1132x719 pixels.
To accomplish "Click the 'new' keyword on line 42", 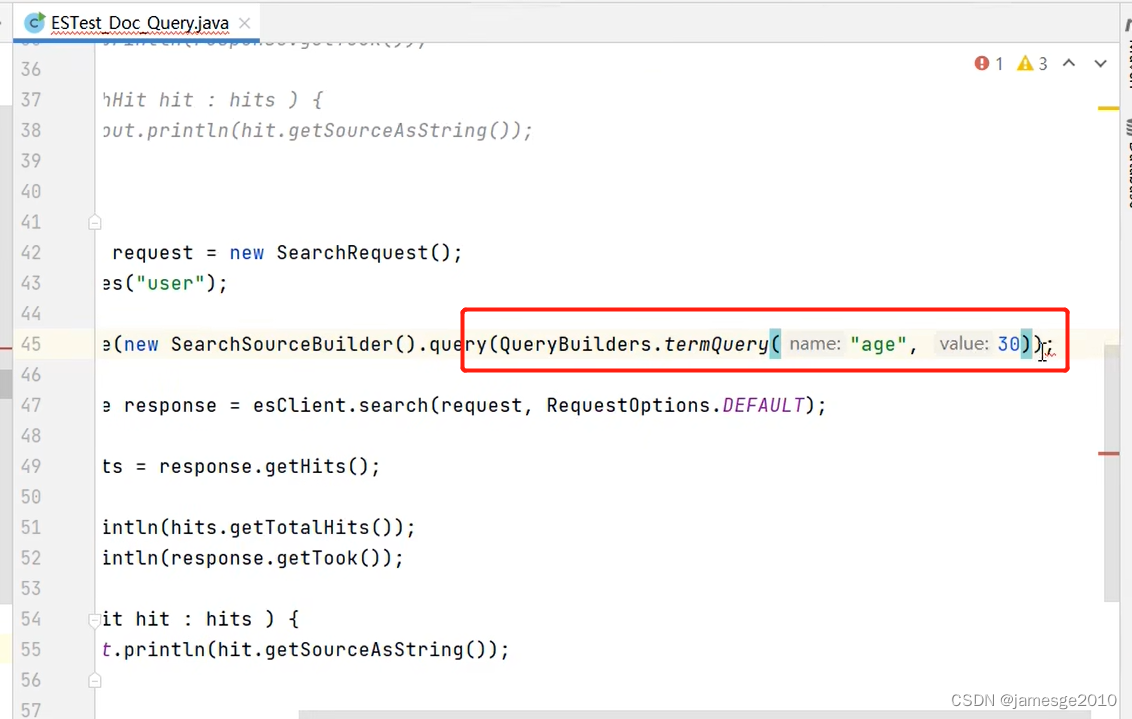I will click(x=247, y=253).
